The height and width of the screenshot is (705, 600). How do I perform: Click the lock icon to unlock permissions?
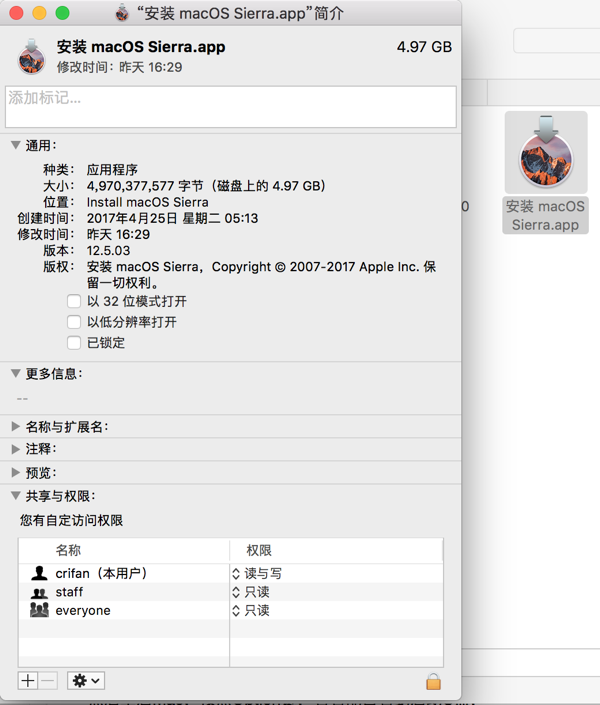click(x=433, y=681)
